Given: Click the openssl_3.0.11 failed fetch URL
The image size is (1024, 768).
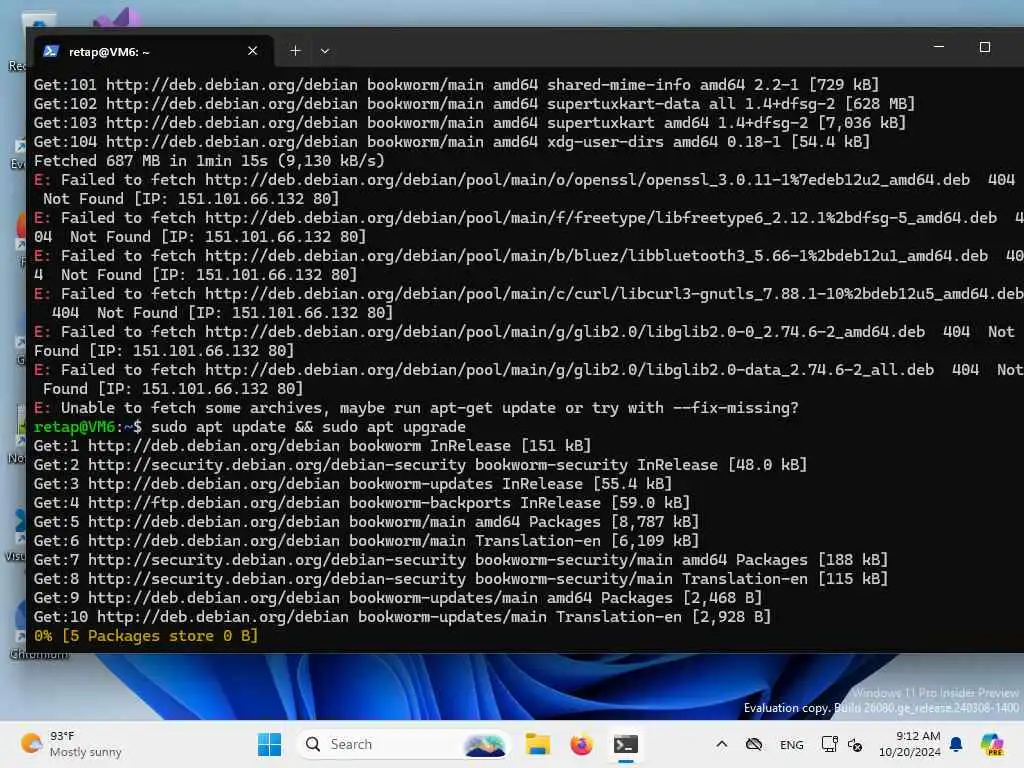Looking at the screenshot, I should point(587,180).
